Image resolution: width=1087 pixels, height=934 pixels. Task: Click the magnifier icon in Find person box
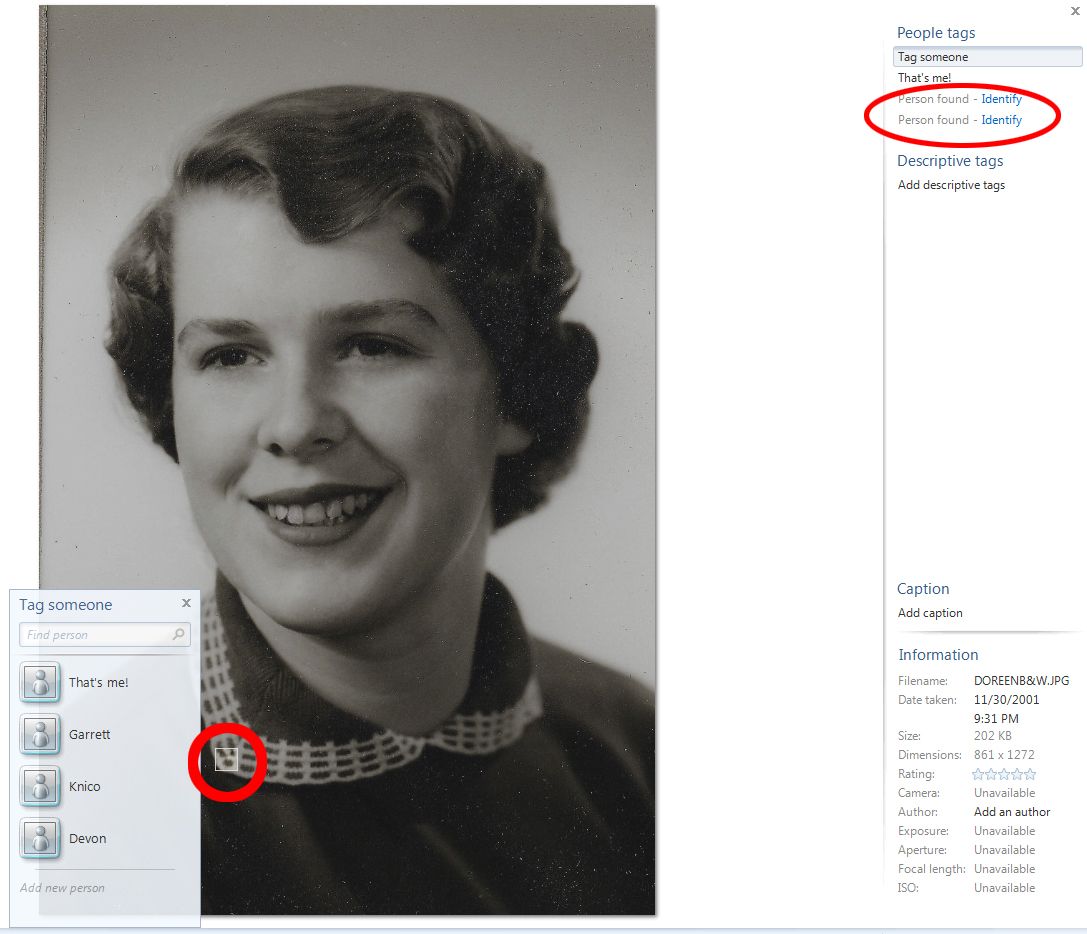(177, 634)
